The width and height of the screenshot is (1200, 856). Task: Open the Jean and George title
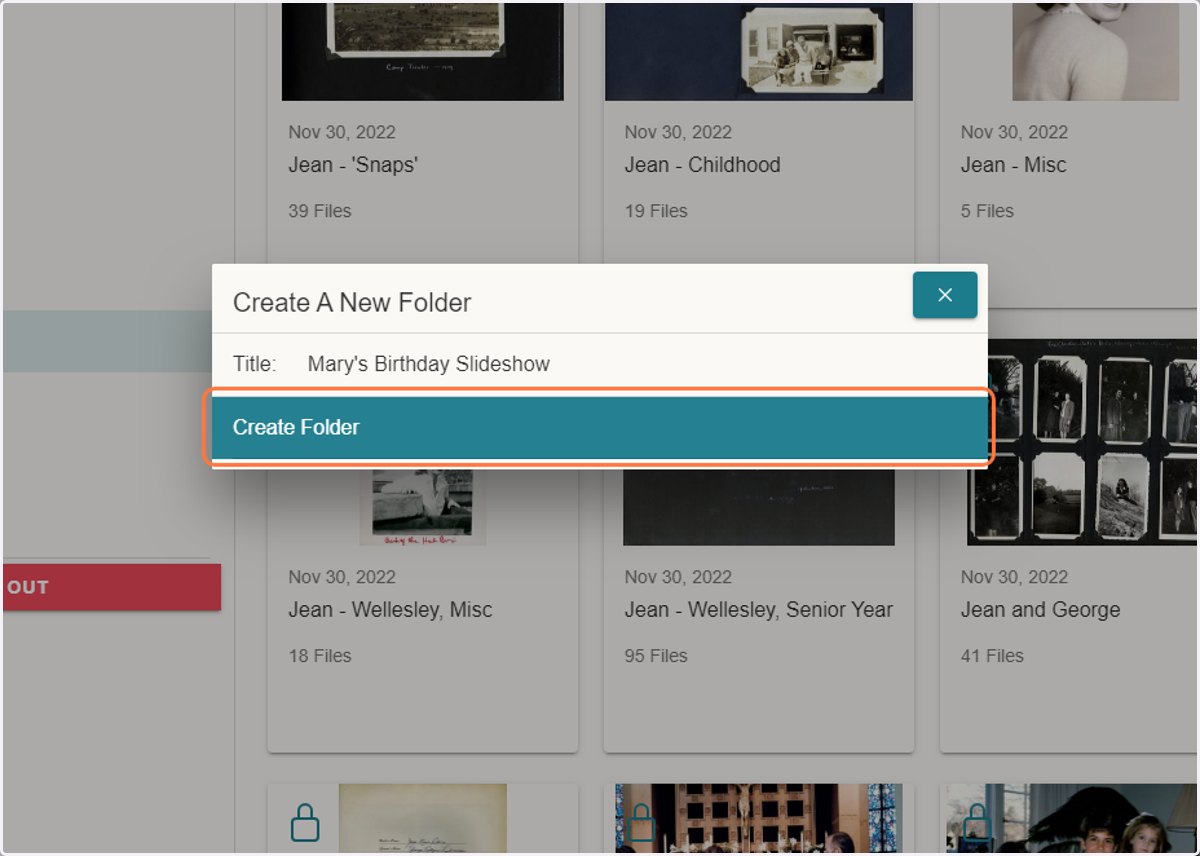point(1040,610)
